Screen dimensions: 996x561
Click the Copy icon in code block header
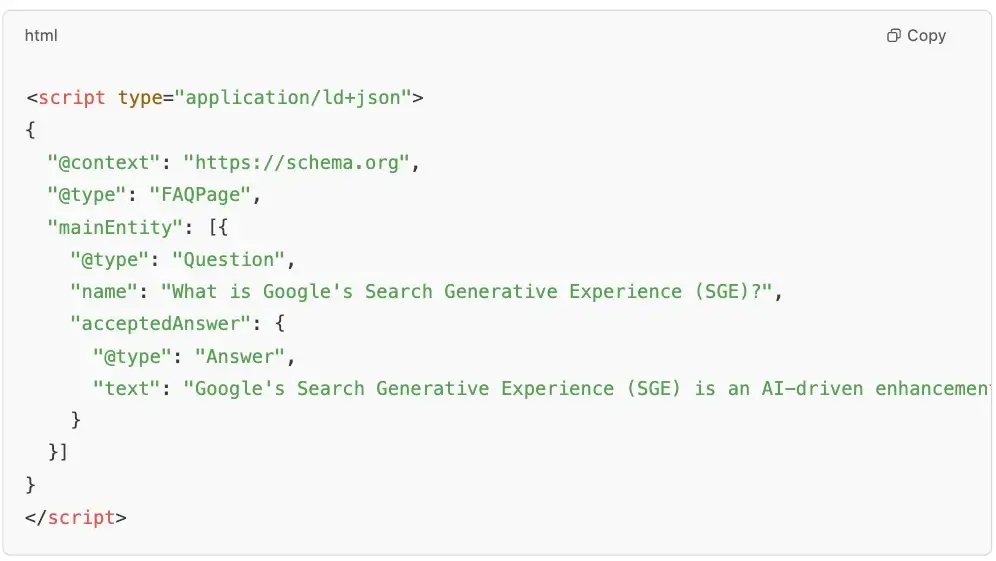893,36
